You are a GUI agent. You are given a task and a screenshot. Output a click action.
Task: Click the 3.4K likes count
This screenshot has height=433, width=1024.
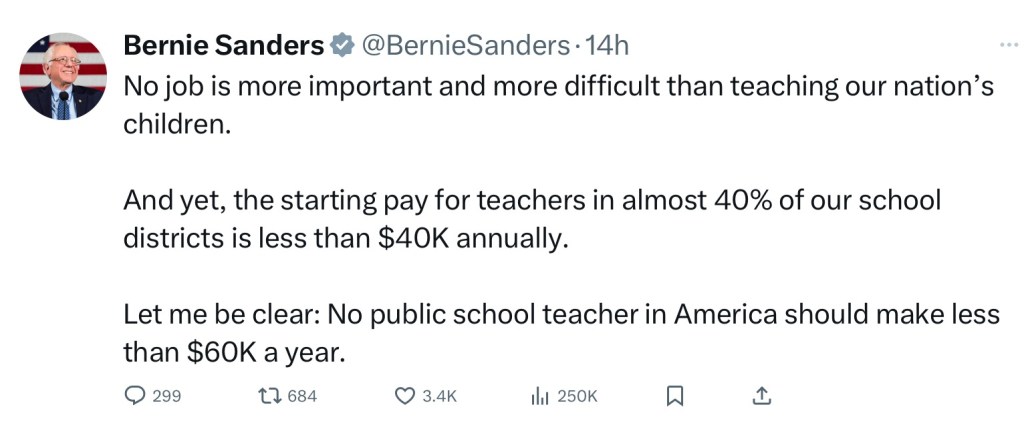(x=439, y=396)
